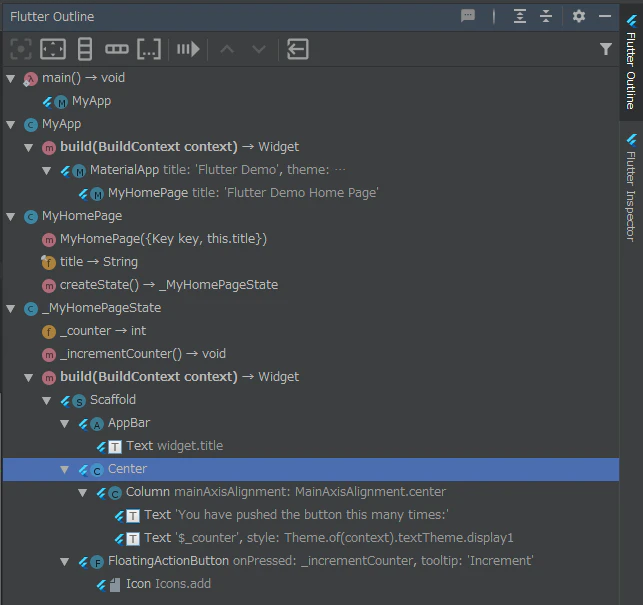Click the Flutter Outline panel title
Image resolution: width=643 pixels, height=605 pixels.
[x=52, y=16]
